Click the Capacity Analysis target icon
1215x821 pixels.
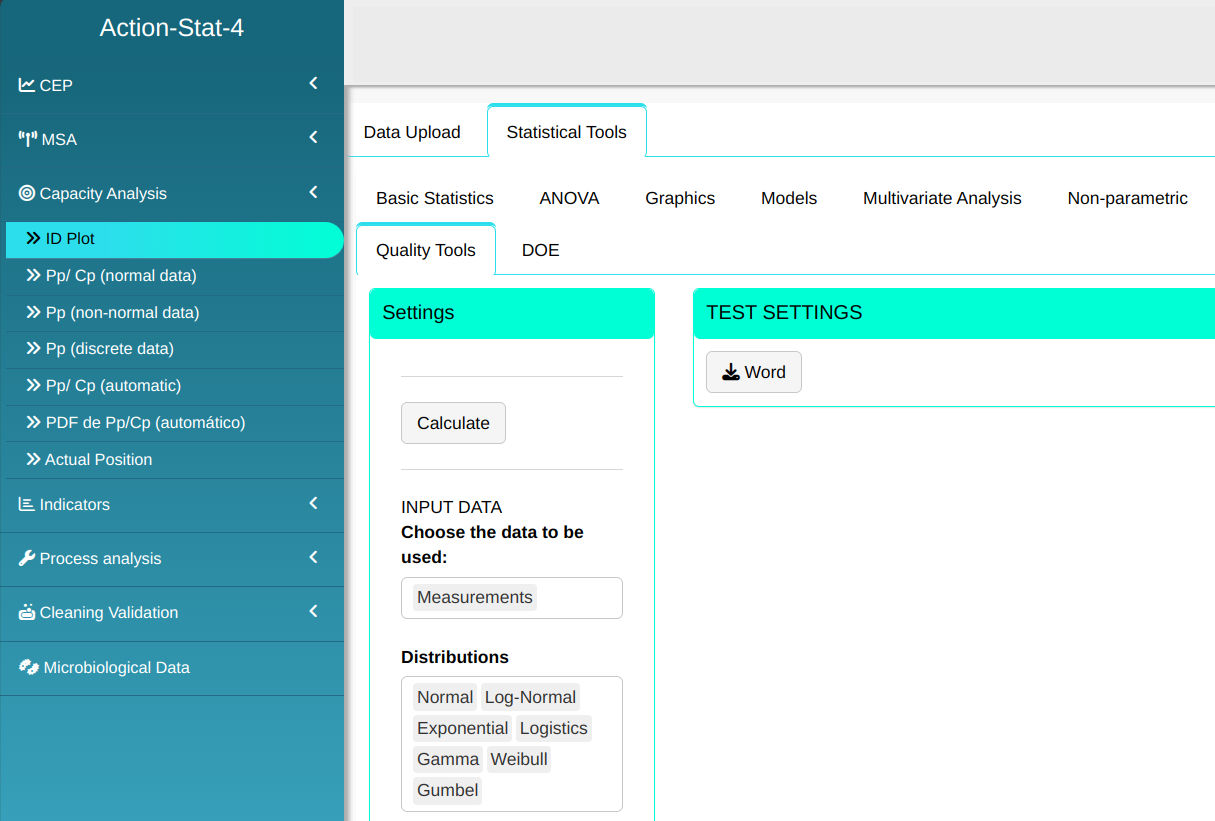click(27, 193)
